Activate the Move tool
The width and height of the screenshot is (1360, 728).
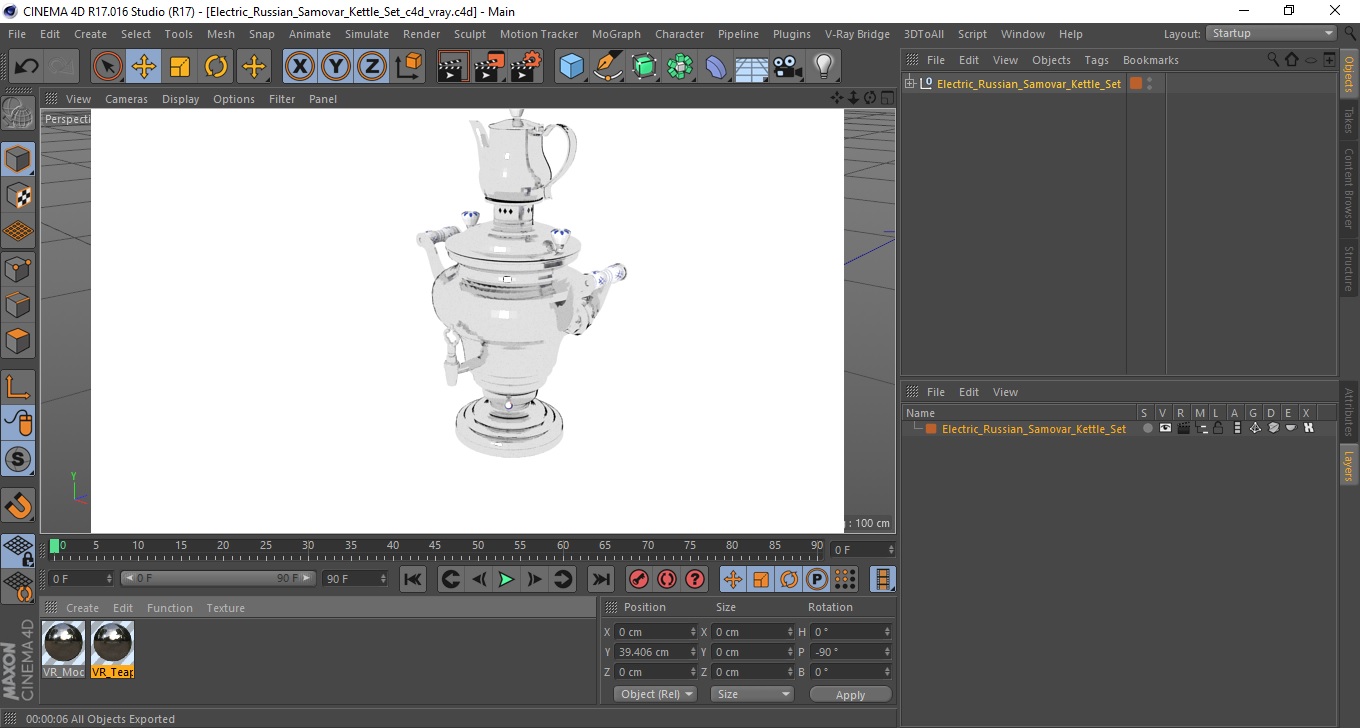[144, 67]
